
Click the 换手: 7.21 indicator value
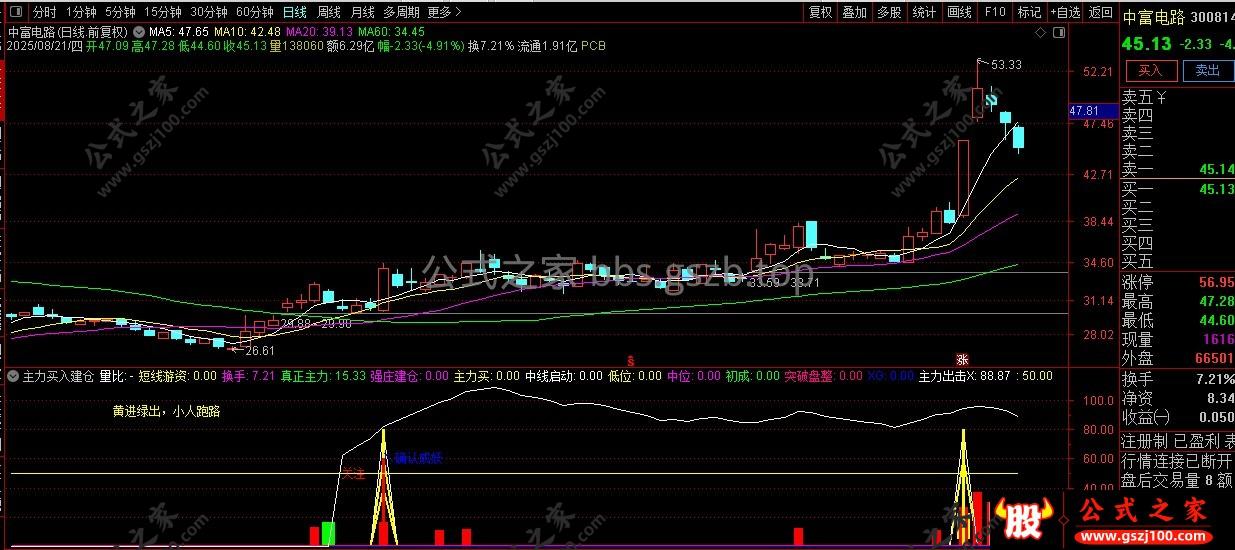(x=248, y=377)
